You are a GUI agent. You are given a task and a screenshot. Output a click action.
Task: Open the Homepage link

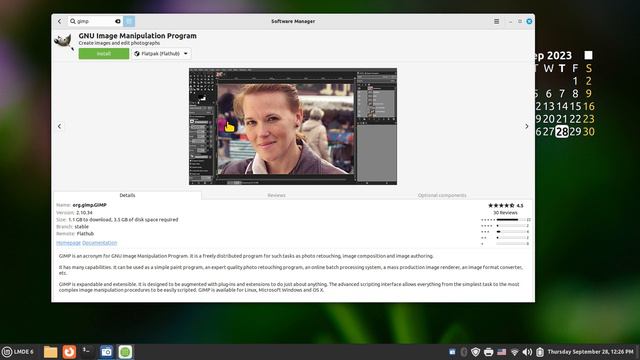point(68,243)
